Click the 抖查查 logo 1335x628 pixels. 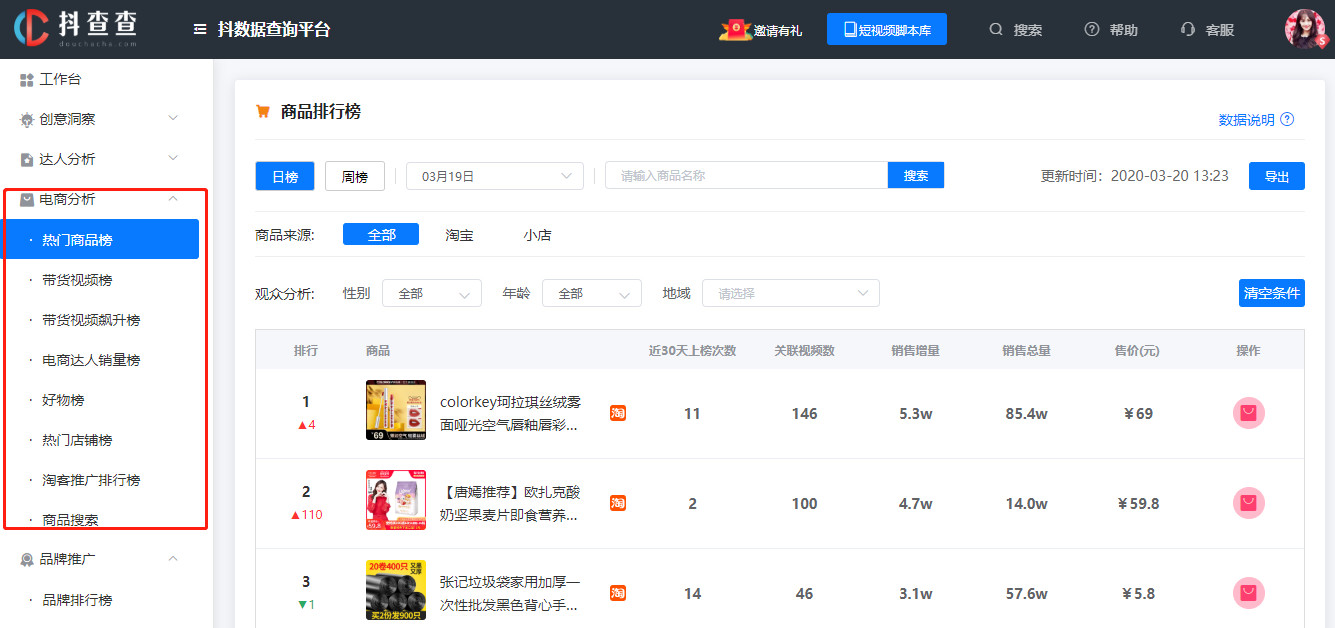pos(76,28)
